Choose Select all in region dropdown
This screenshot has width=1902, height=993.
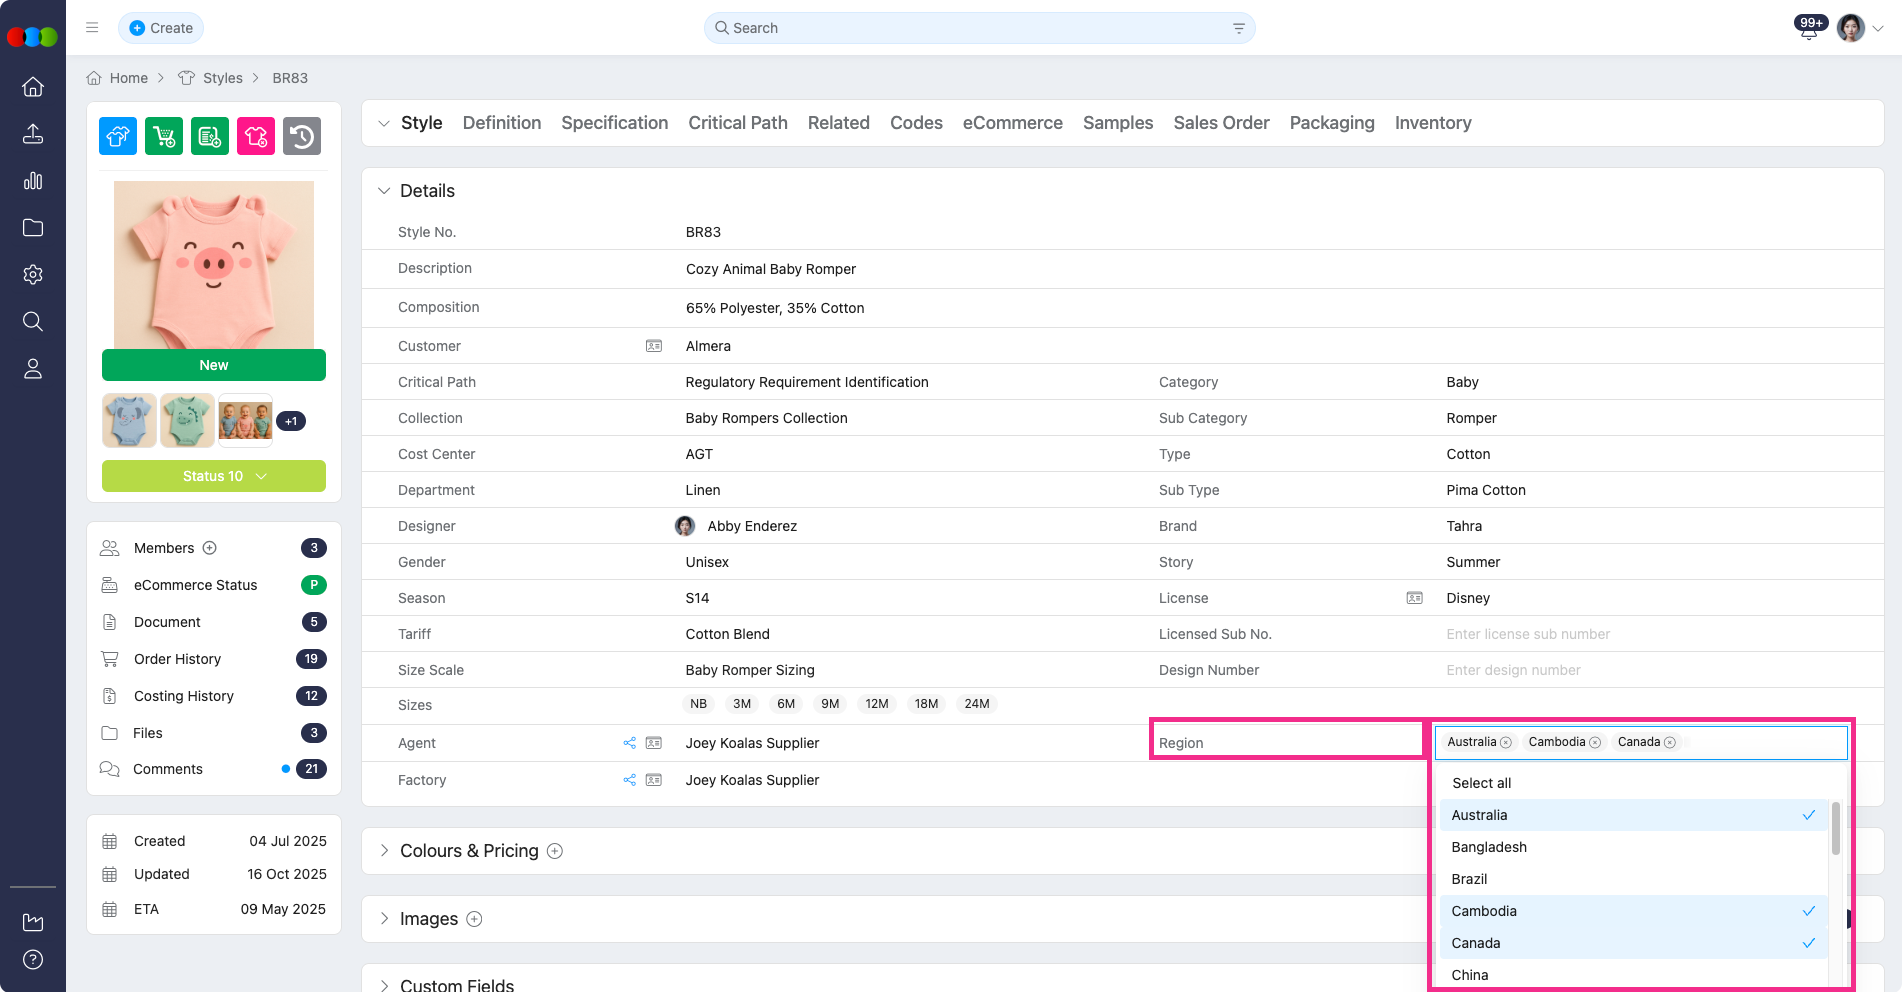[1481, 783]
